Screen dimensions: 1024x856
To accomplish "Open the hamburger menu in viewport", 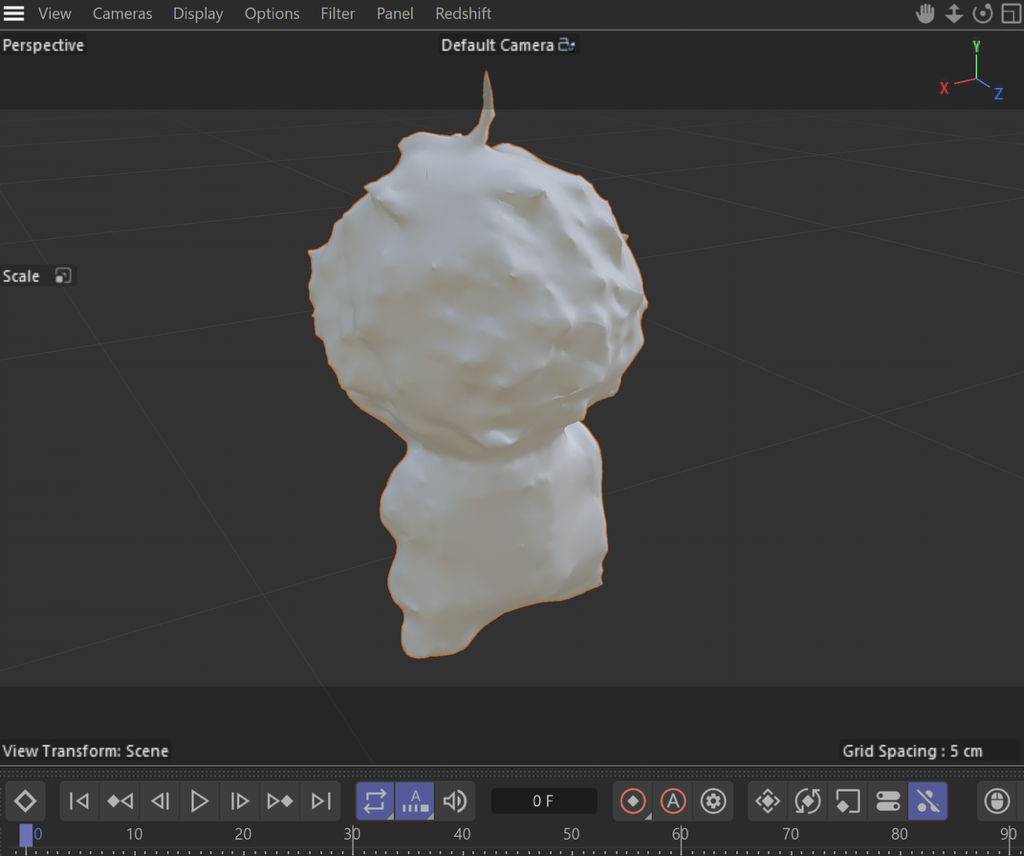I will (x=14, y=14).
